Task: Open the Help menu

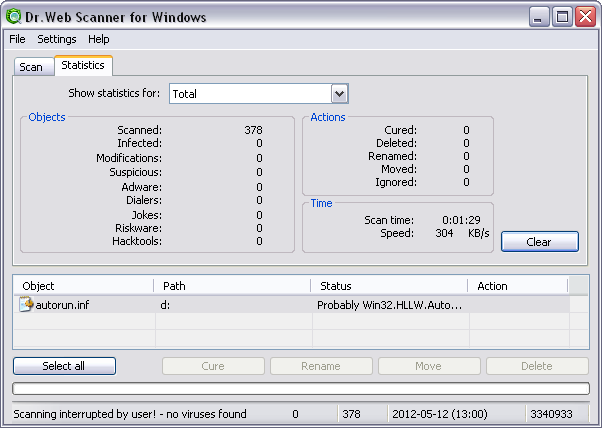Action: point(99,39)
